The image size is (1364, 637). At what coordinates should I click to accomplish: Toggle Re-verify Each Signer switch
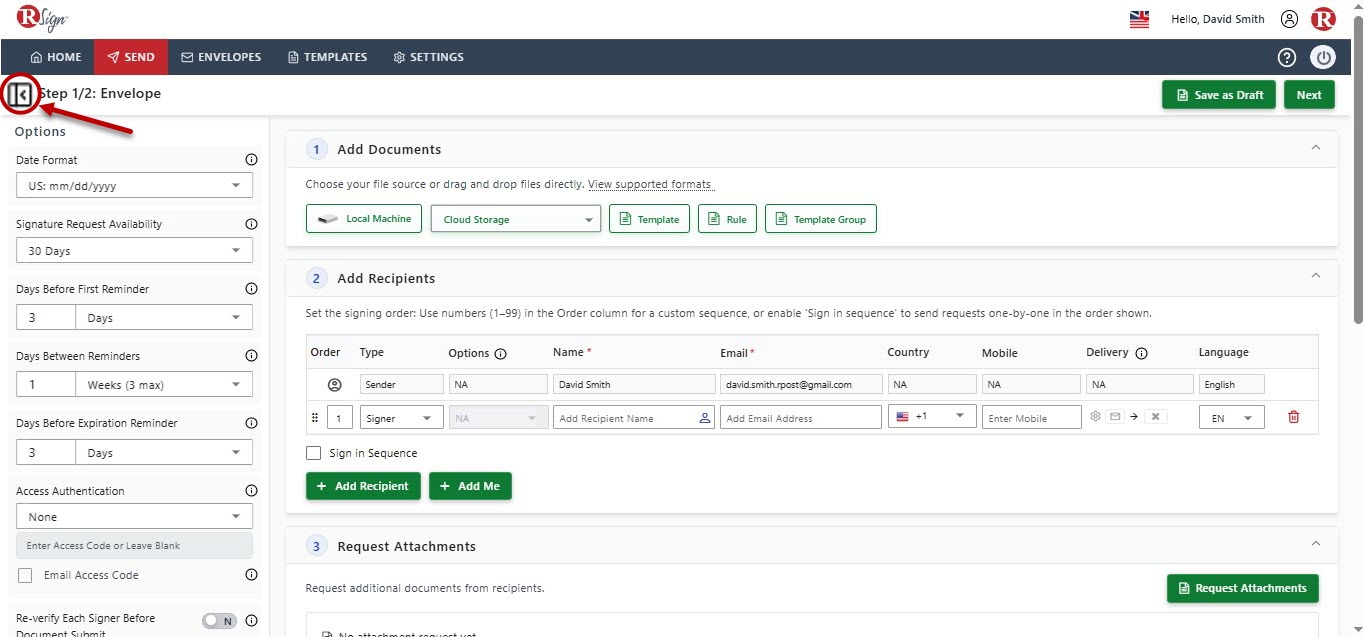point(219,620)
